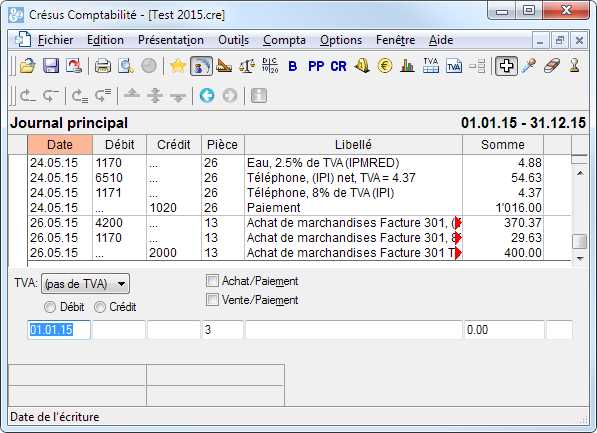Screen dimensions: 597x433
Task: Go back with the blue arrow icon
Action: 207,95
